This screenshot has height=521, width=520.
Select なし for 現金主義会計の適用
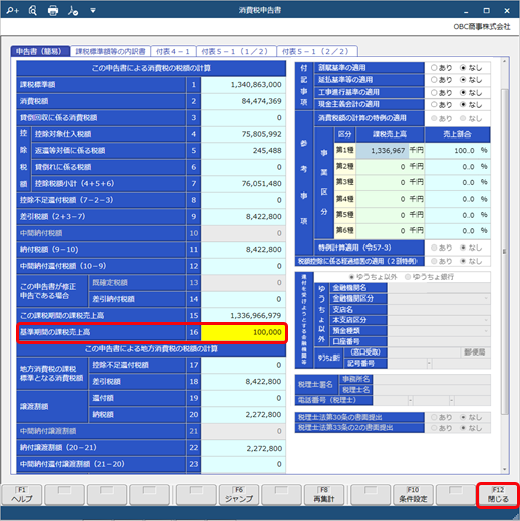point(463,104)
